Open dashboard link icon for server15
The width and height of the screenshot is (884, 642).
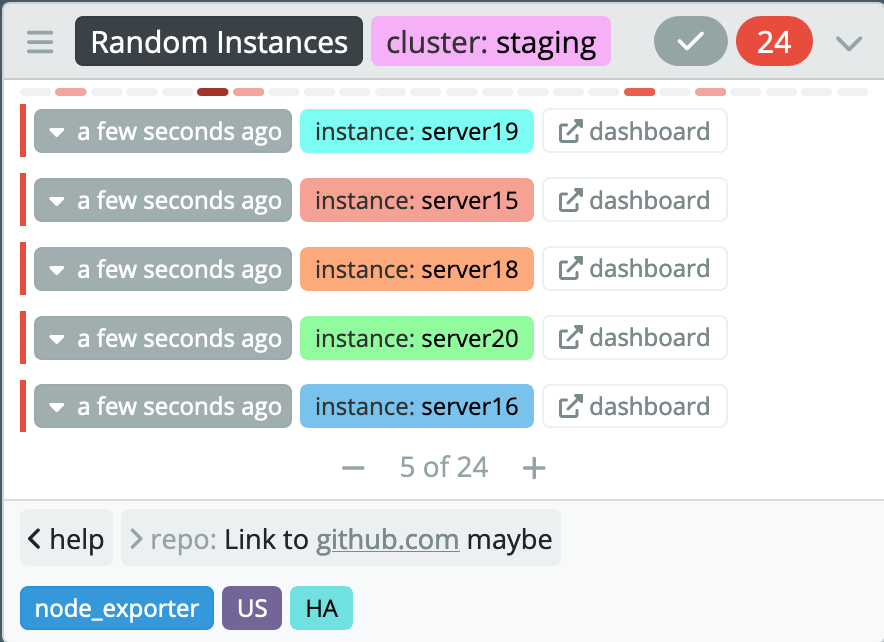(570, 200)
